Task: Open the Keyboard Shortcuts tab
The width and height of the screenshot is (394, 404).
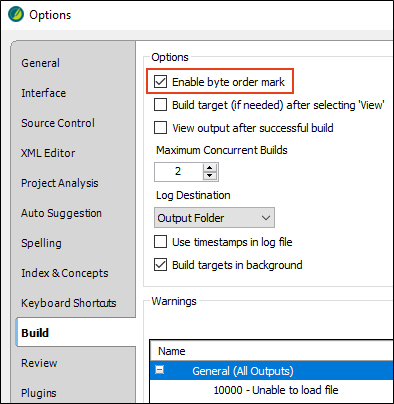Action: (69, 303)
